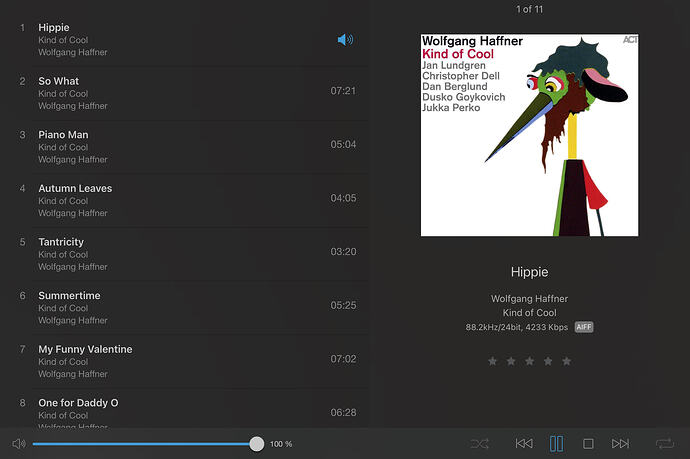Click track number 6 in the list

pos(22,296)
